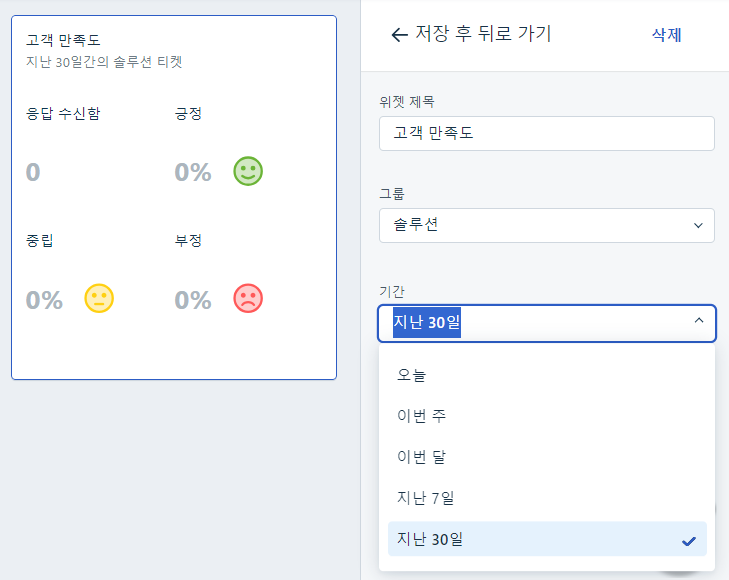Click 저장 후 뒤로 가기 link
The image size is (729, 580).
tap(483, 34)
